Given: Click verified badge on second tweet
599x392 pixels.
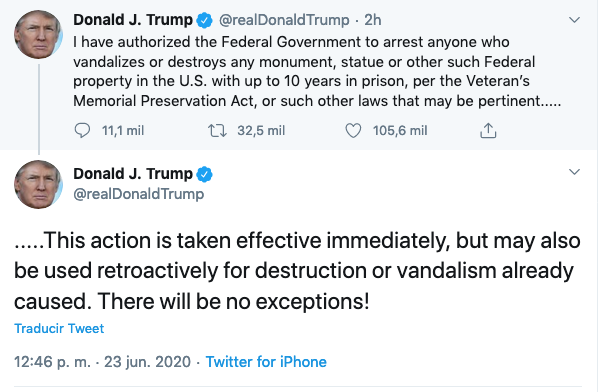Looking at the screenshot, I should pos(204,174).
